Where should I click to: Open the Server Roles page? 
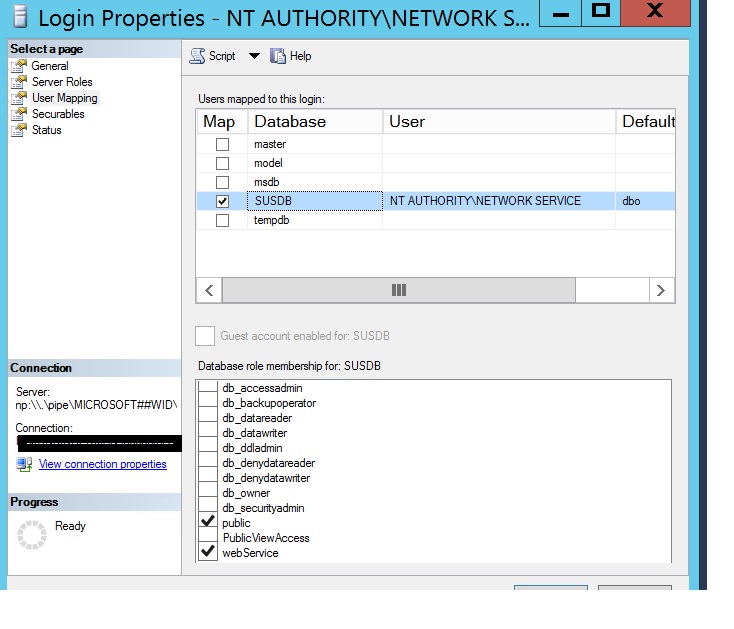[62, 82]
